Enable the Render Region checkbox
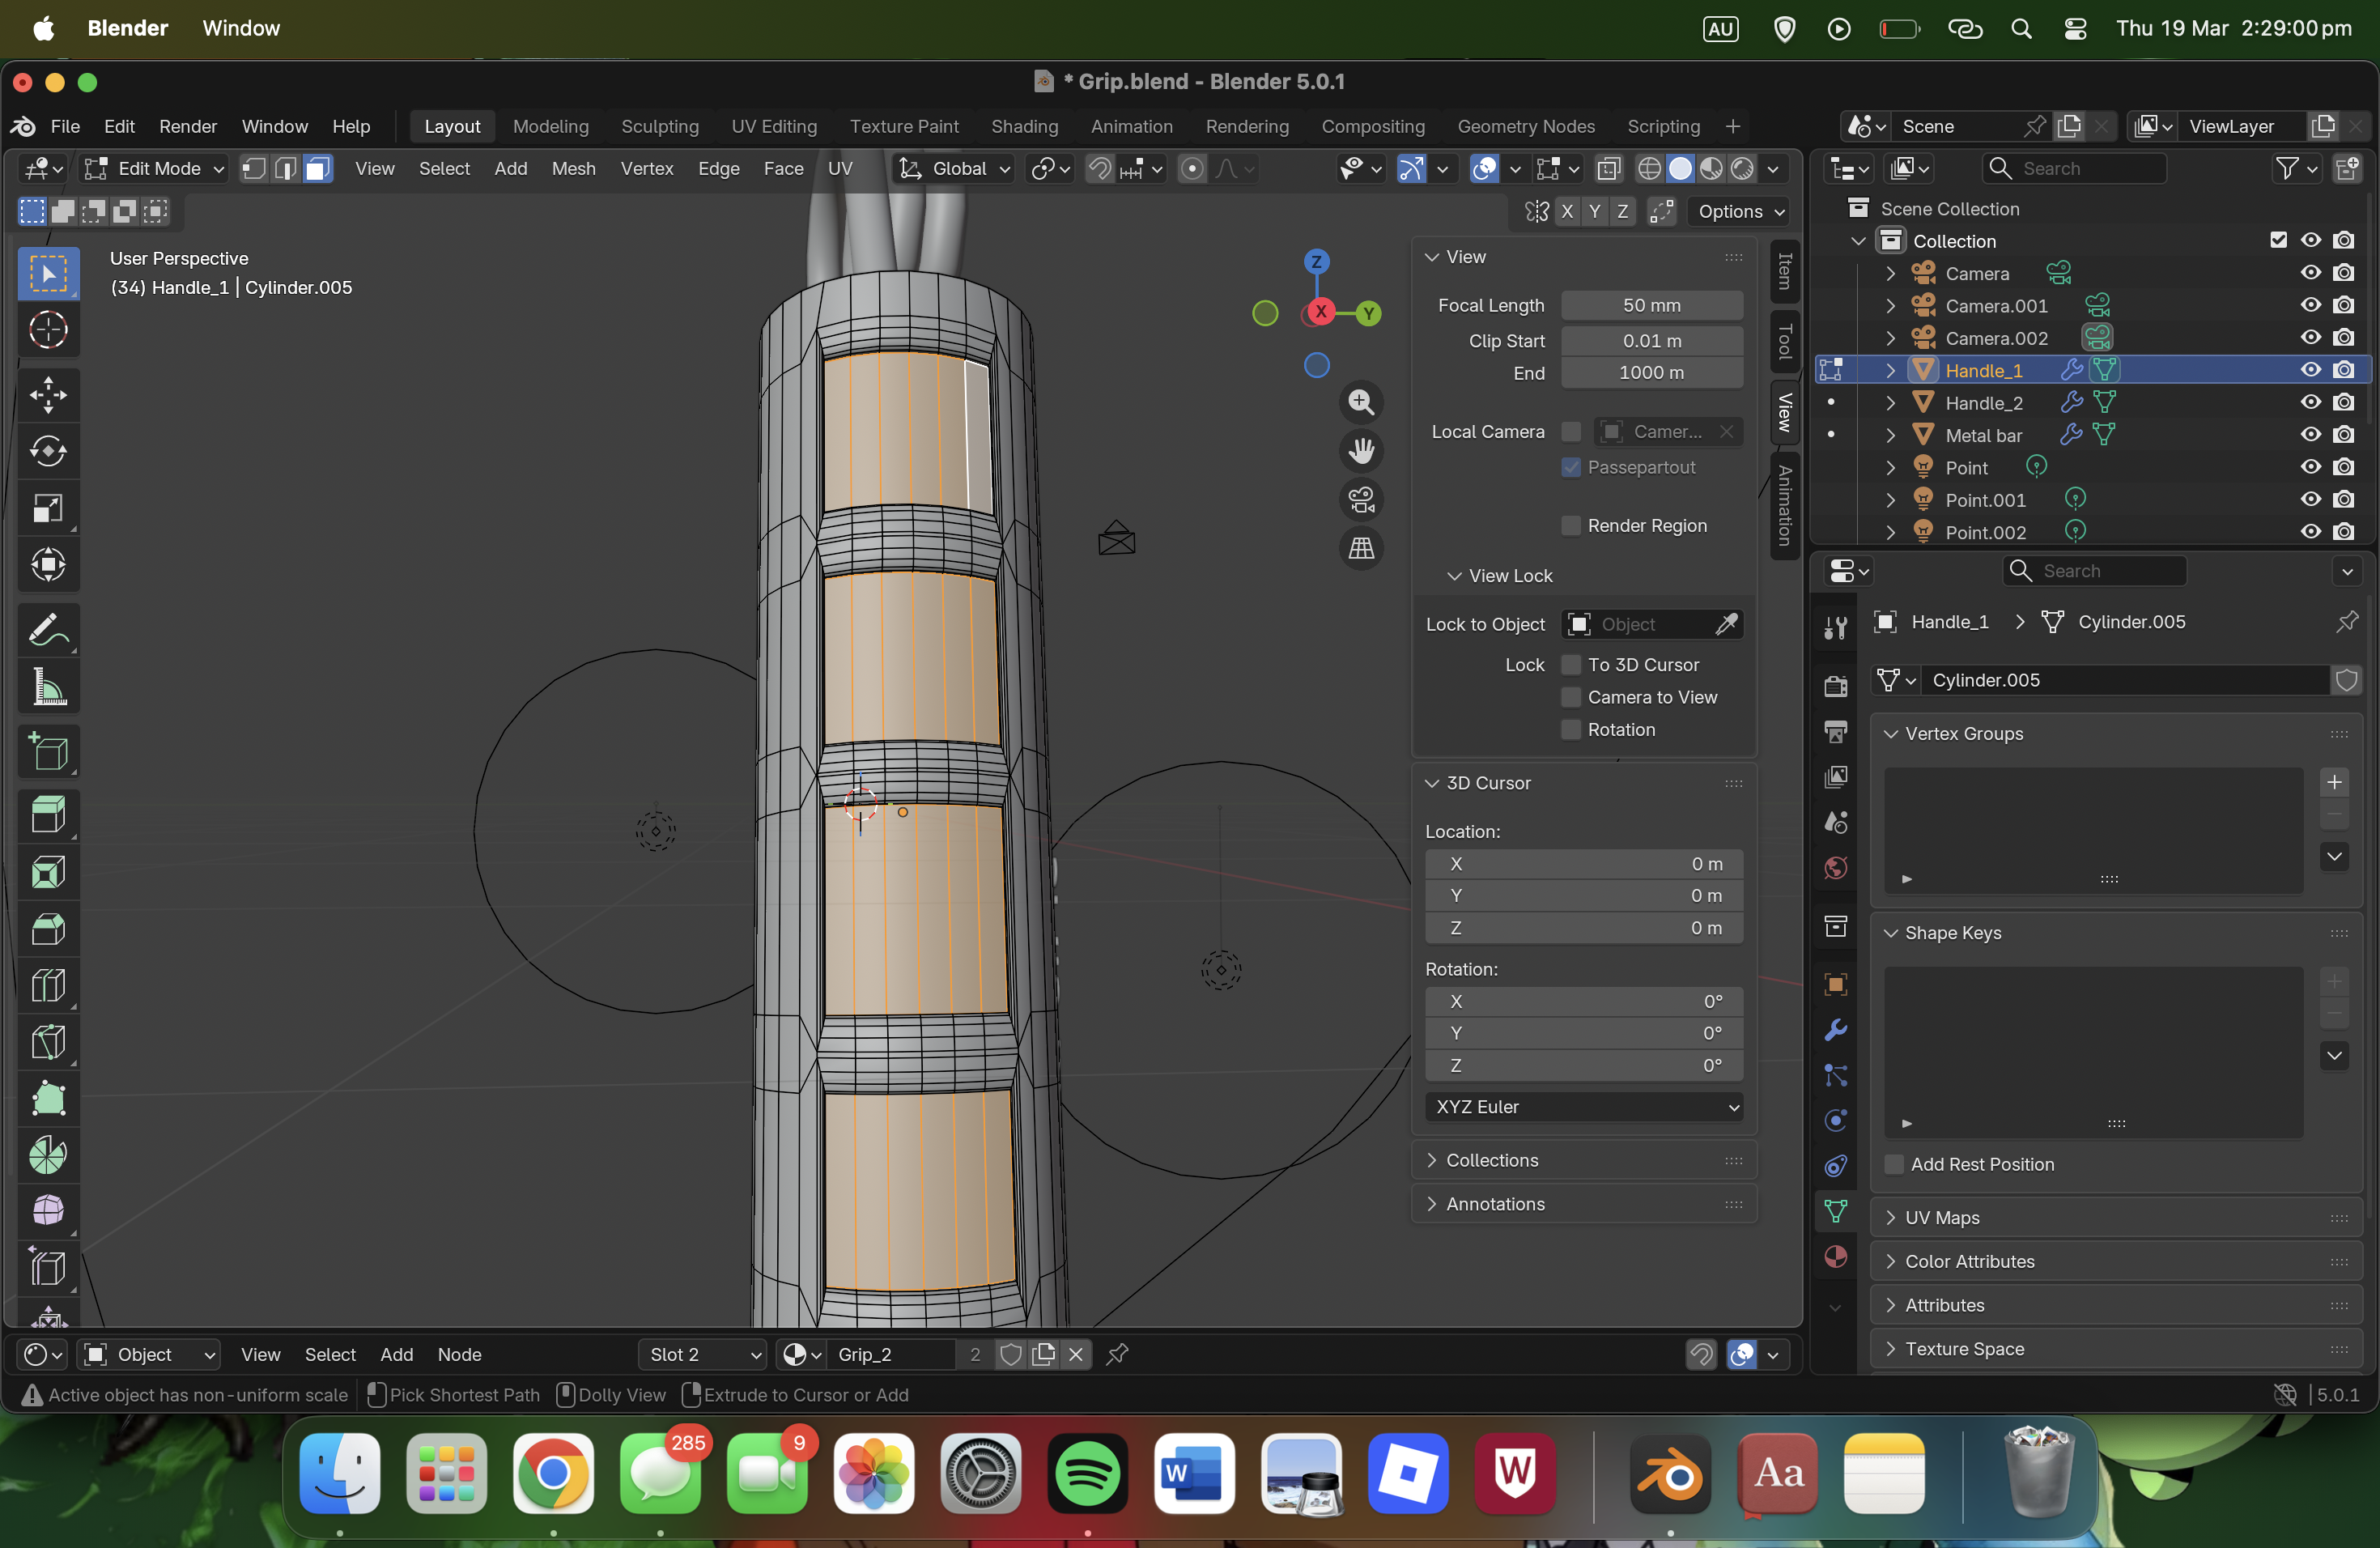 click(x=1571, y=526)
